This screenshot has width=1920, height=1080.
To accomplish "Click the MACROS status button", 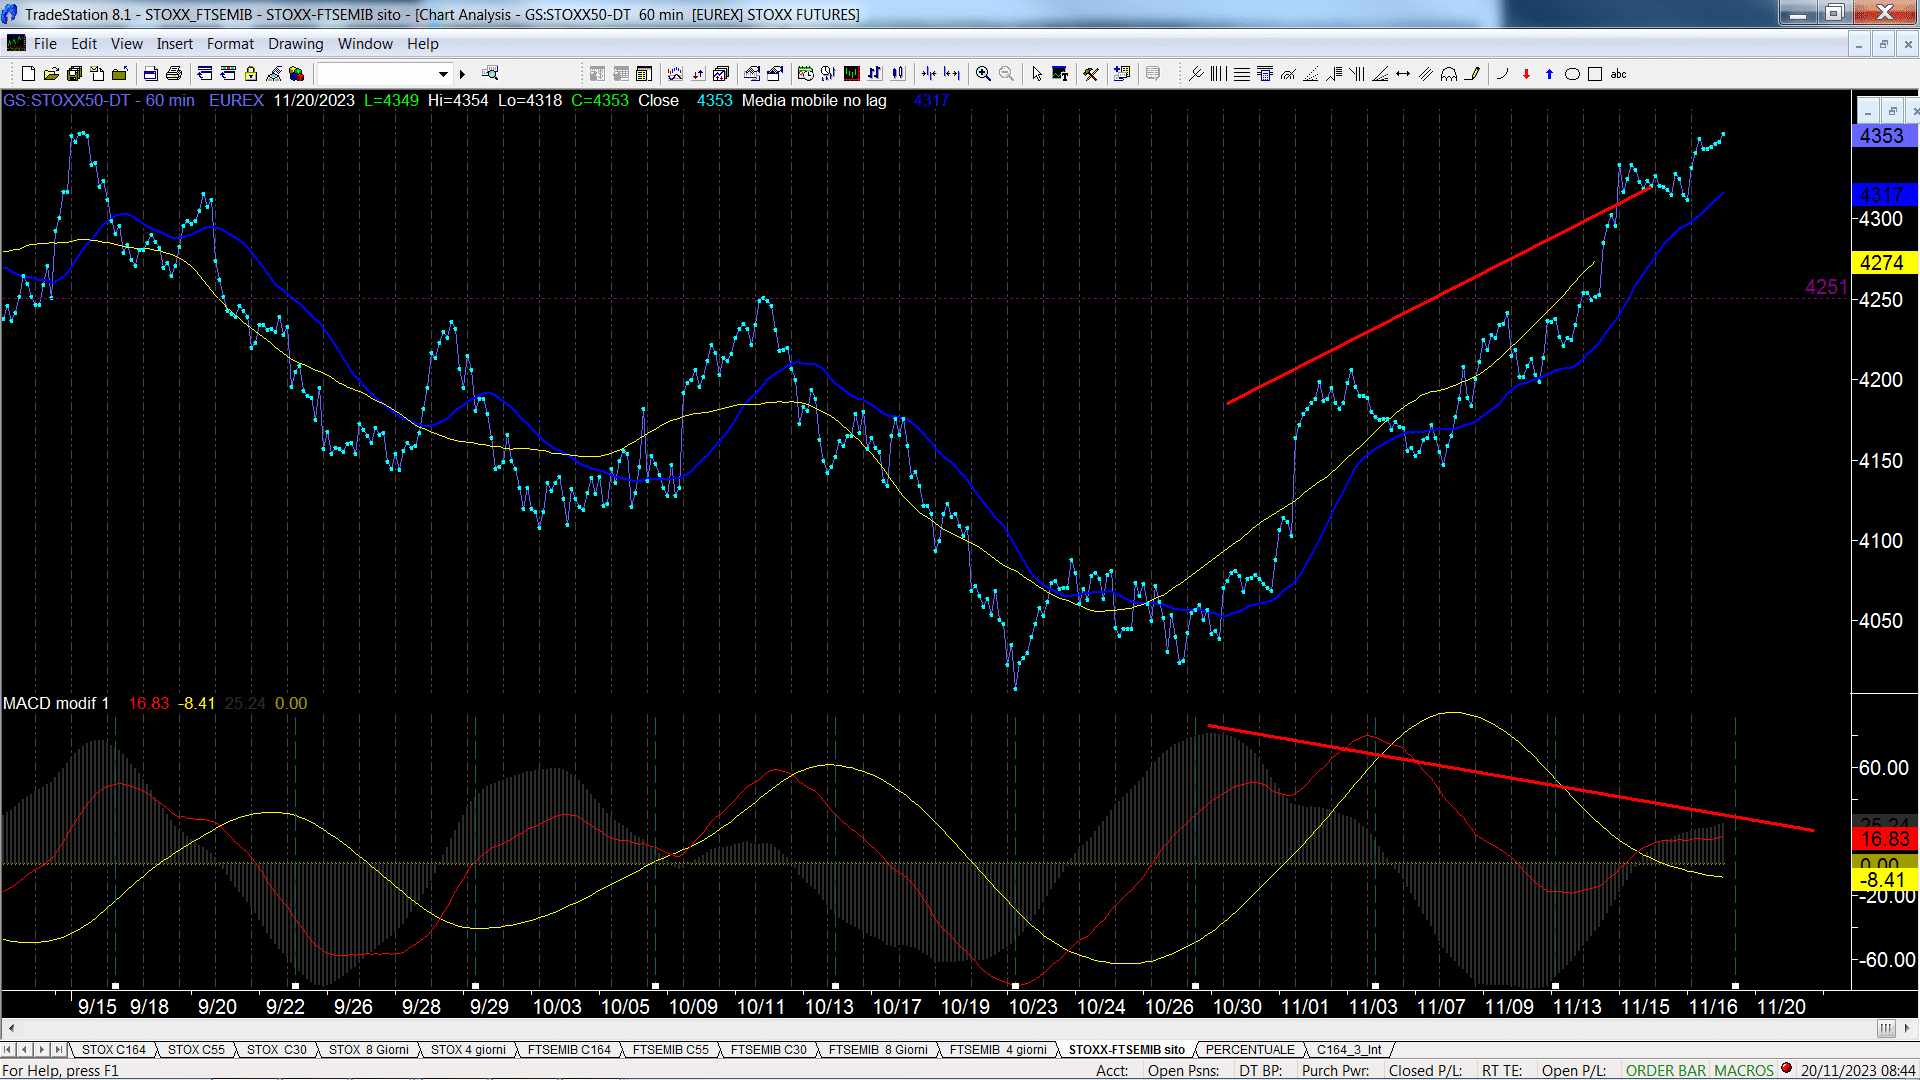I will click(x=1744, y=1070).
